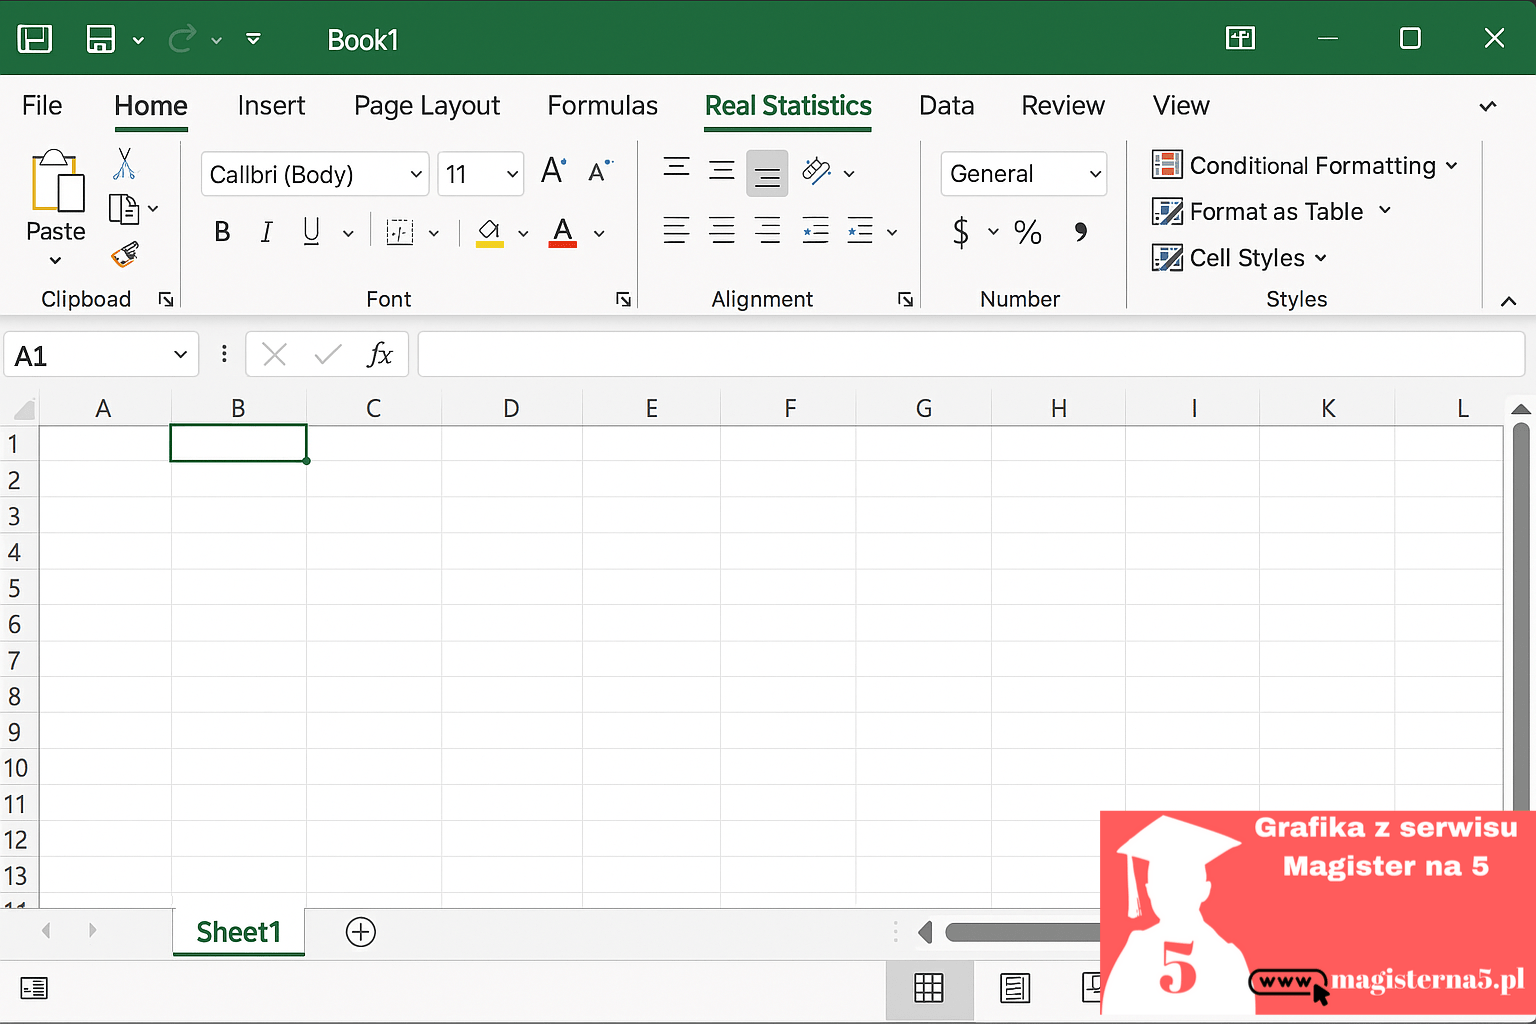This screenshot has height=1024, width=1536.
Task: Open the Page Layout tab
Action: (427, 106)
